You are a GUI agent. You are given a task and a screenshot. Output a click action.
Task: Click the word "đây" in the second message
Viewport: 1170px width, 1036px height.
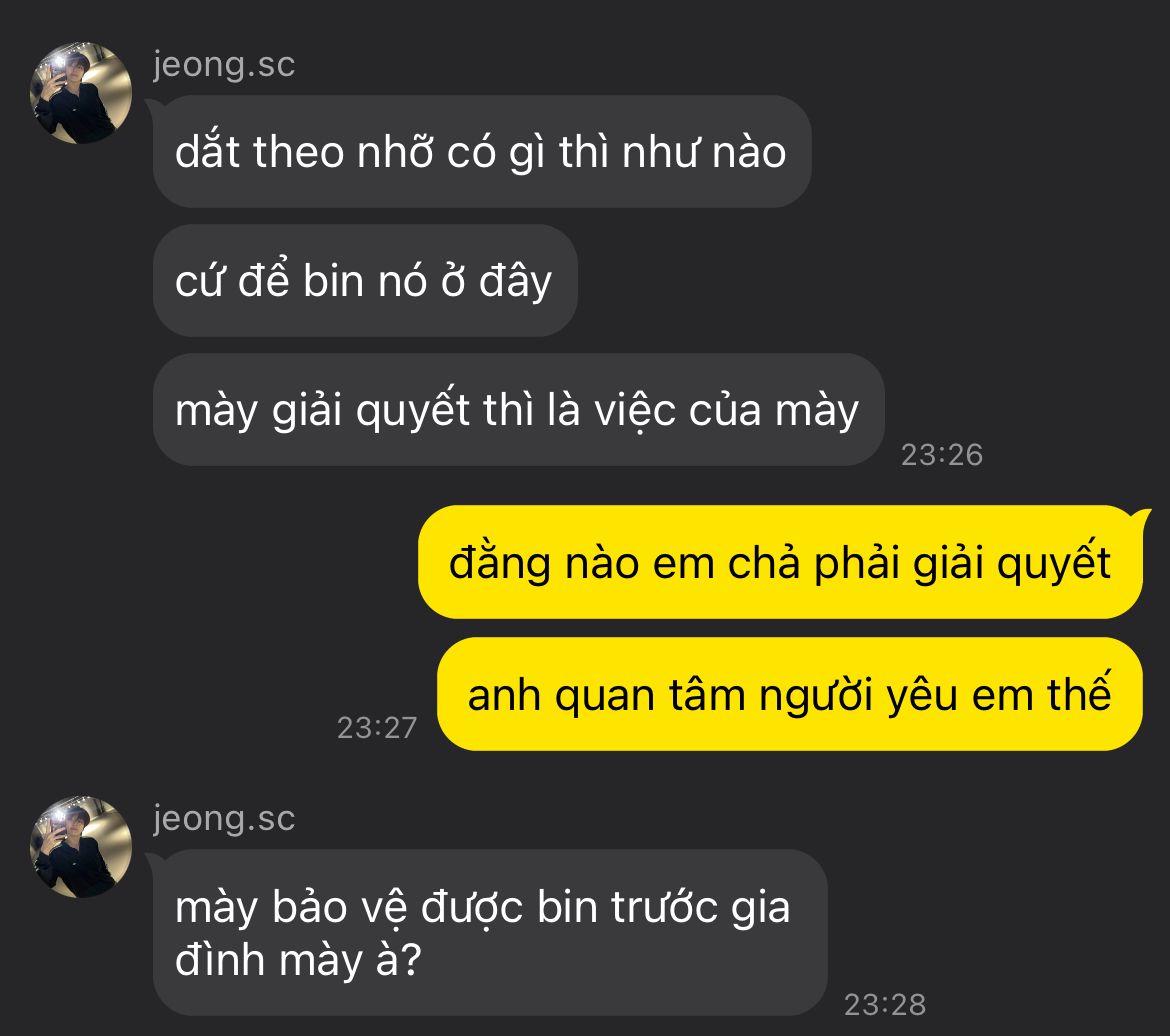[516, 282]
